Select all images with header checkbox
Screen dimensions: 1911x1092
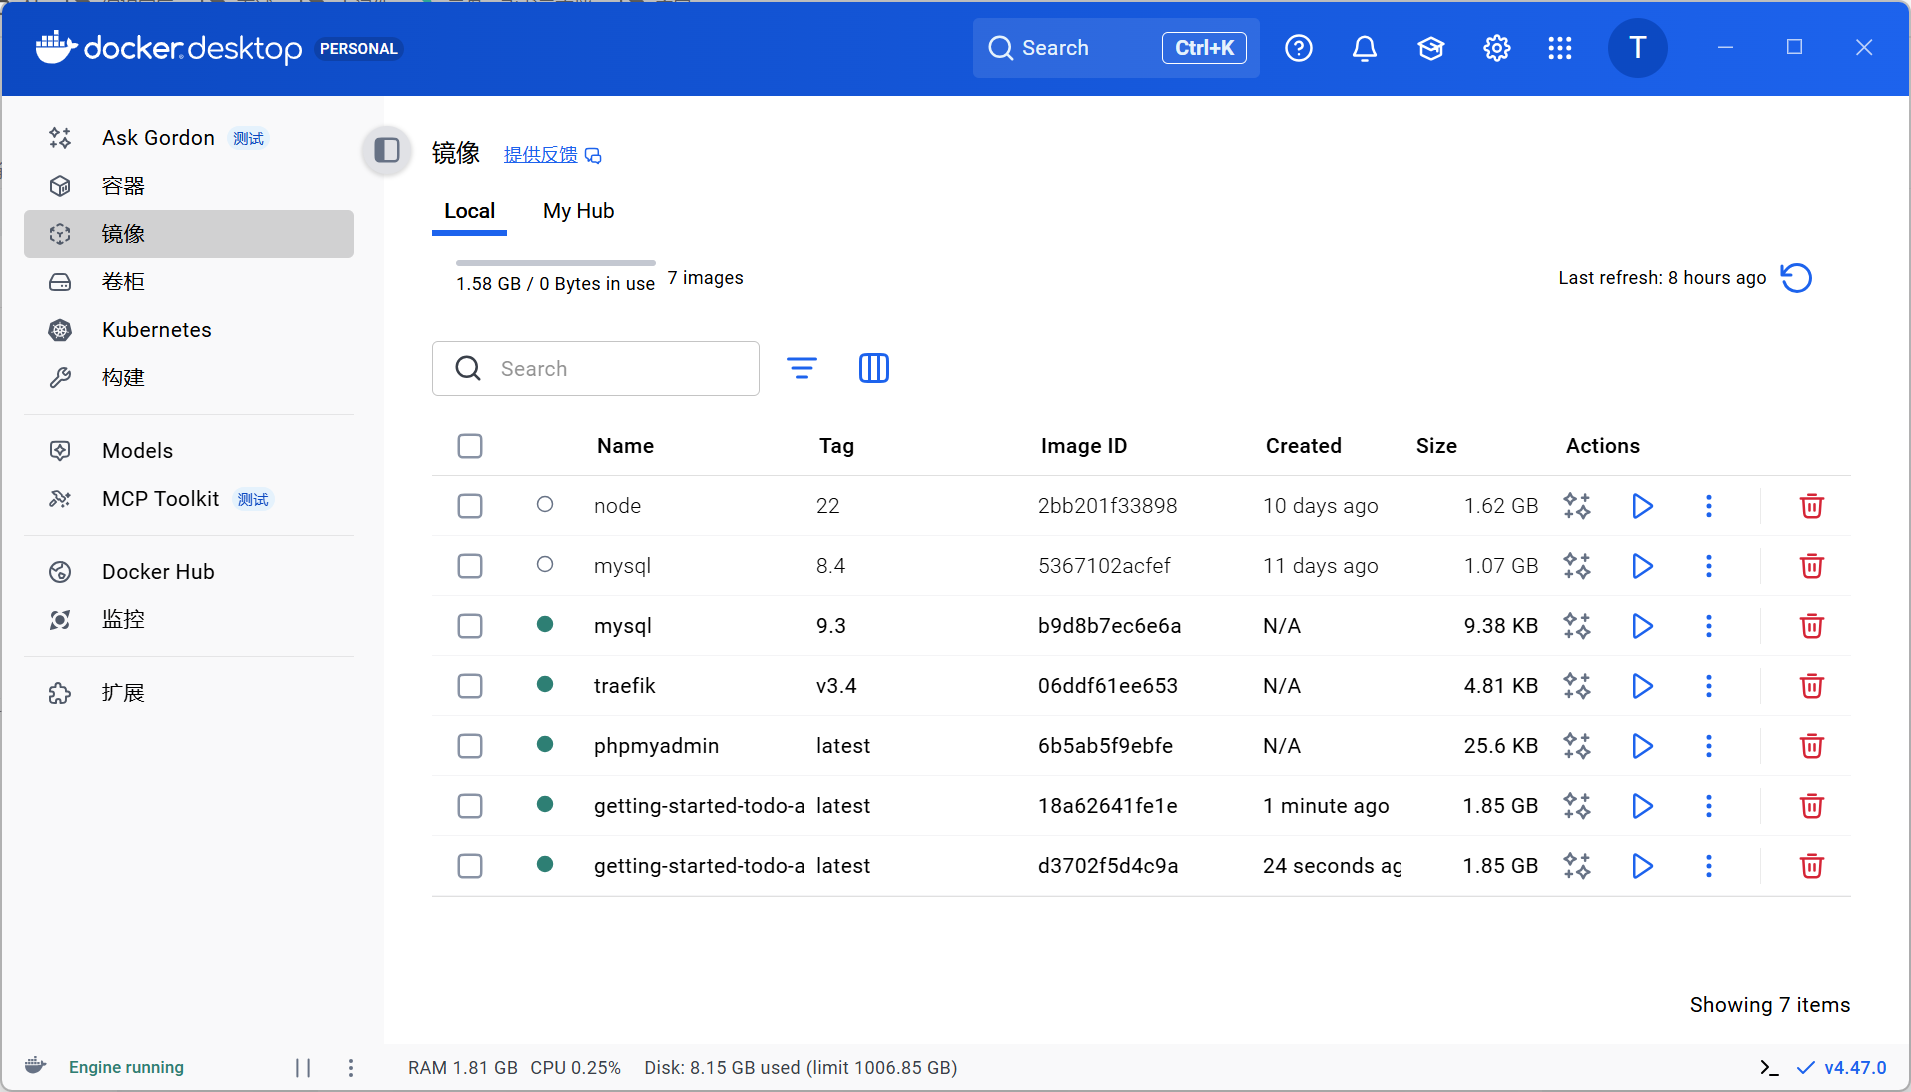pos(470,446)
